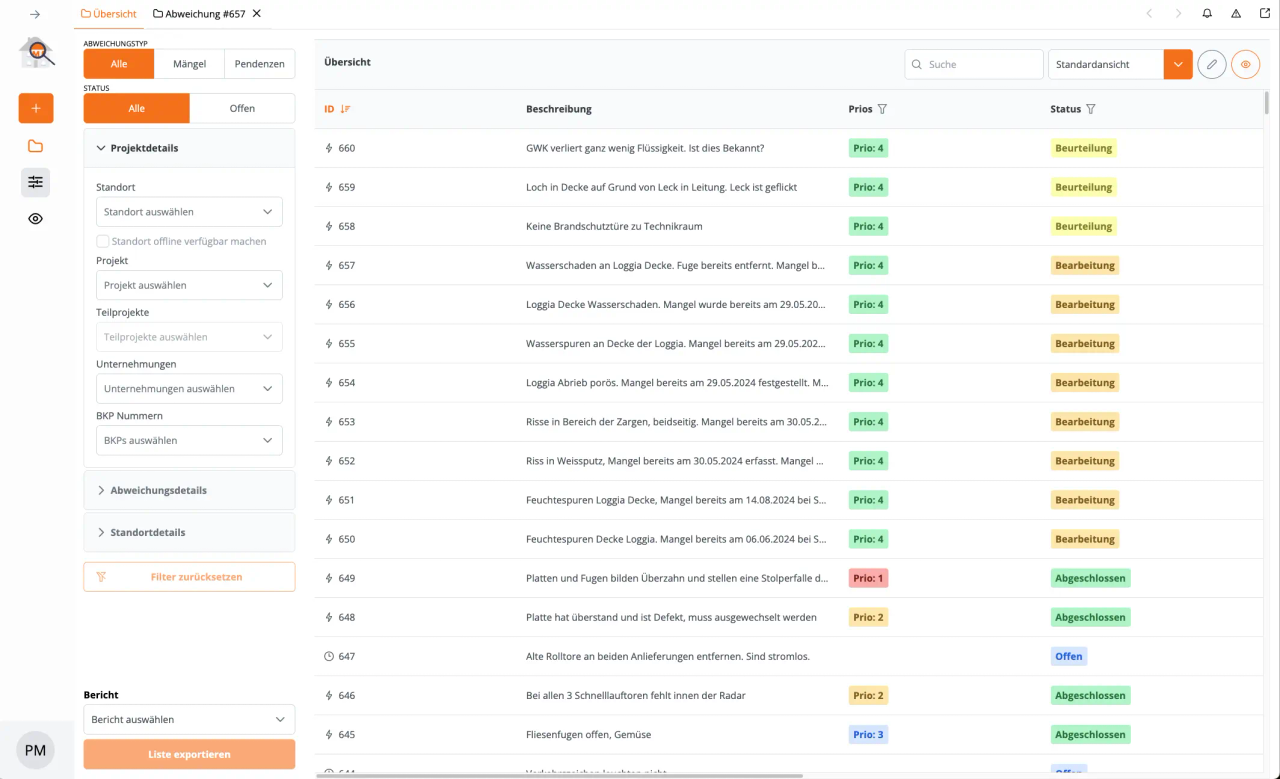This screenshot has width=1280, height=779.
Task: Switch to the Abweichung #657 tab
Action: [199, 14]
